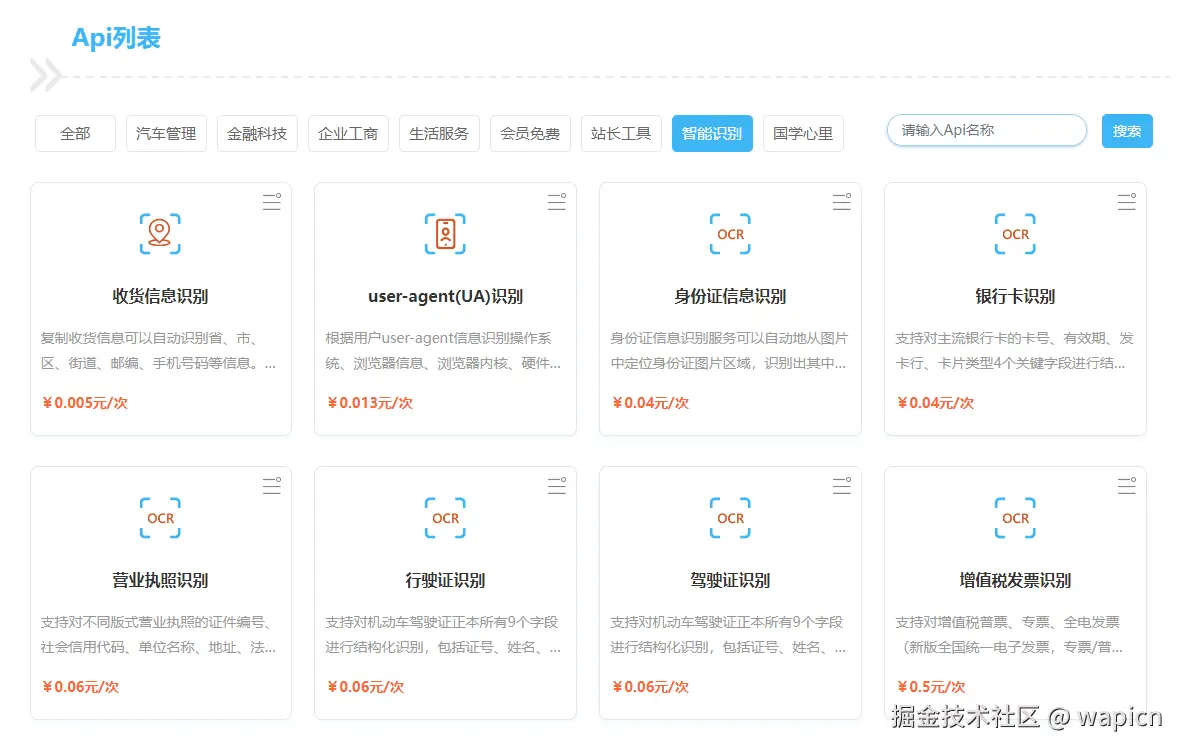Click the OCR icon on 身份证信息识别 card
Image resolution: width=1185 pixels, height=753 pixels.
[730, 234]
